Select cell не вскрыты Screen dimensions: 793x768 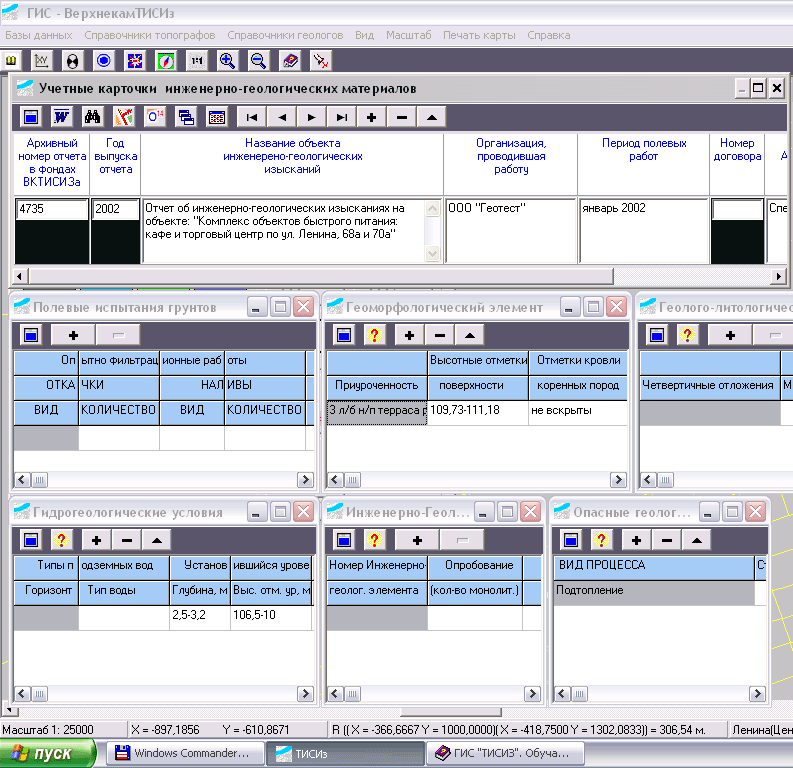(578, 413)
